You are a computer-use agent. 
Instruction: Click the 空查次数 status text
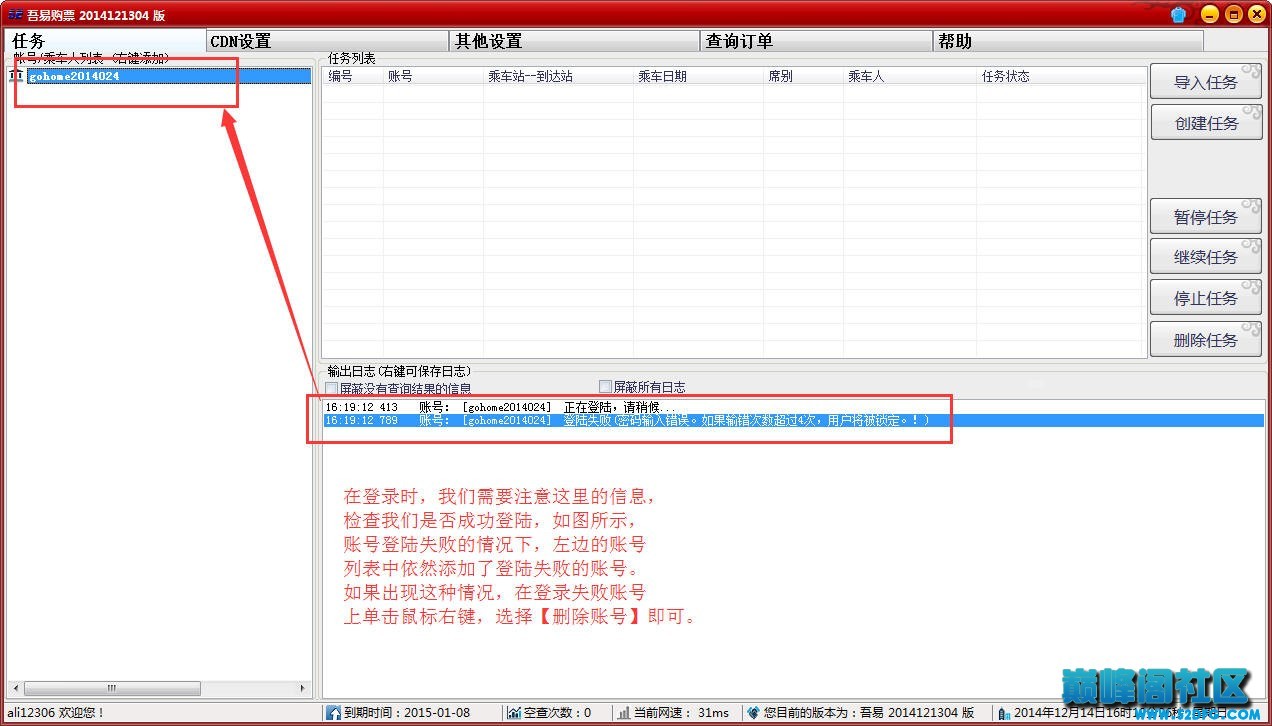(x=558, y=713)
